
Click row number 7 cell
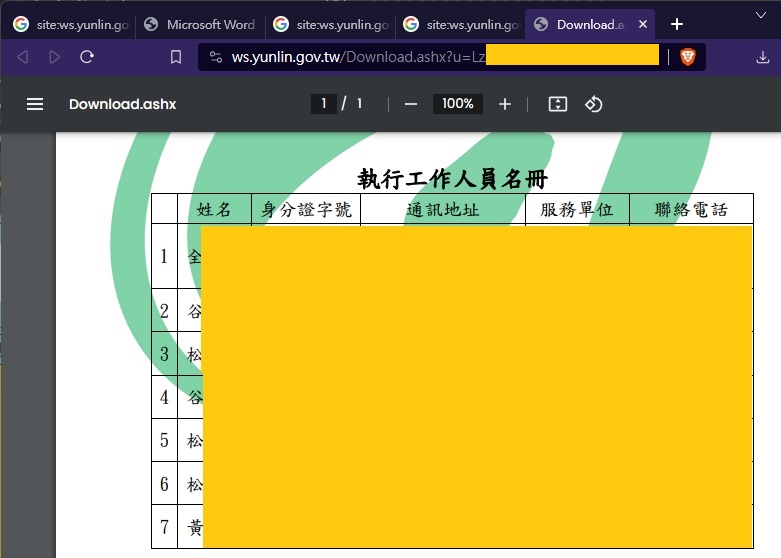point(164,527)
